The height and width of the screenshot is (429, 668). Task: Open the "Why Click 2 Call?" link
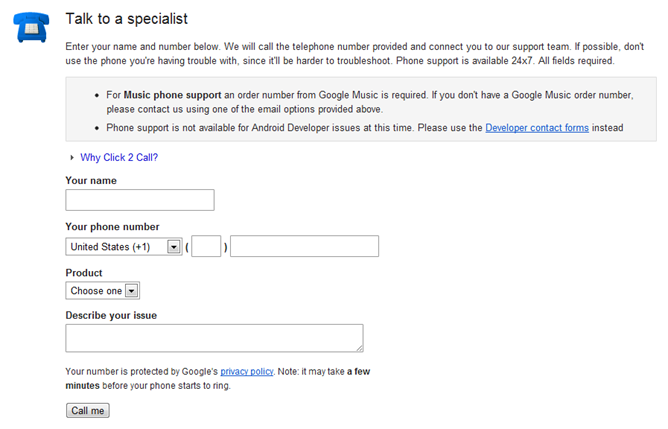[x=119, y=158]
